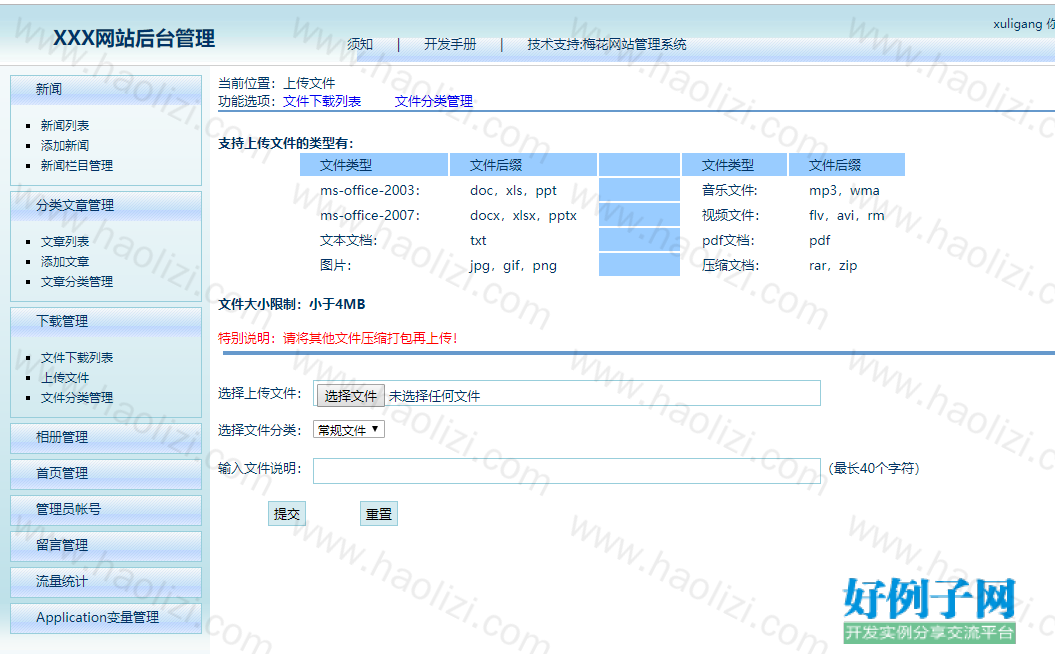Click the flv, avi, rm suffix cell
This screenshot has height=654, width=1055.
tap(846, 215)
